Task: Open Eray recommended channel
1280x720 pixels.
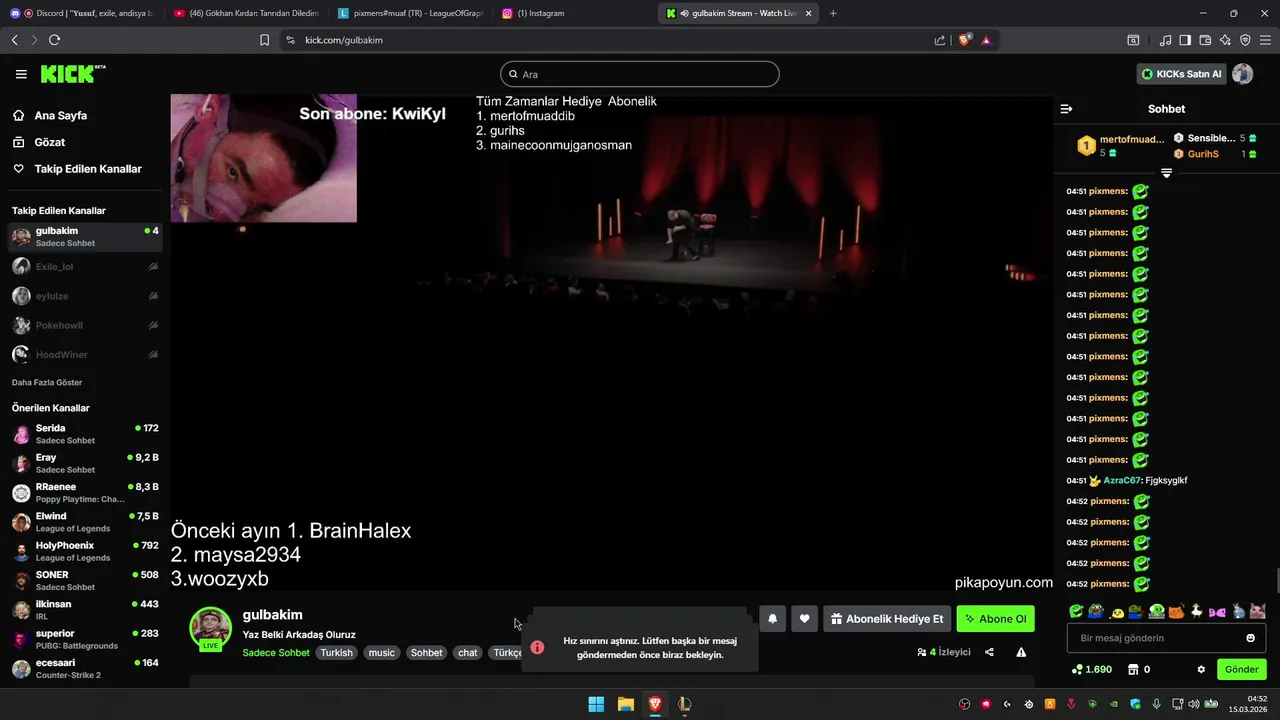Action: coord(85,463)
